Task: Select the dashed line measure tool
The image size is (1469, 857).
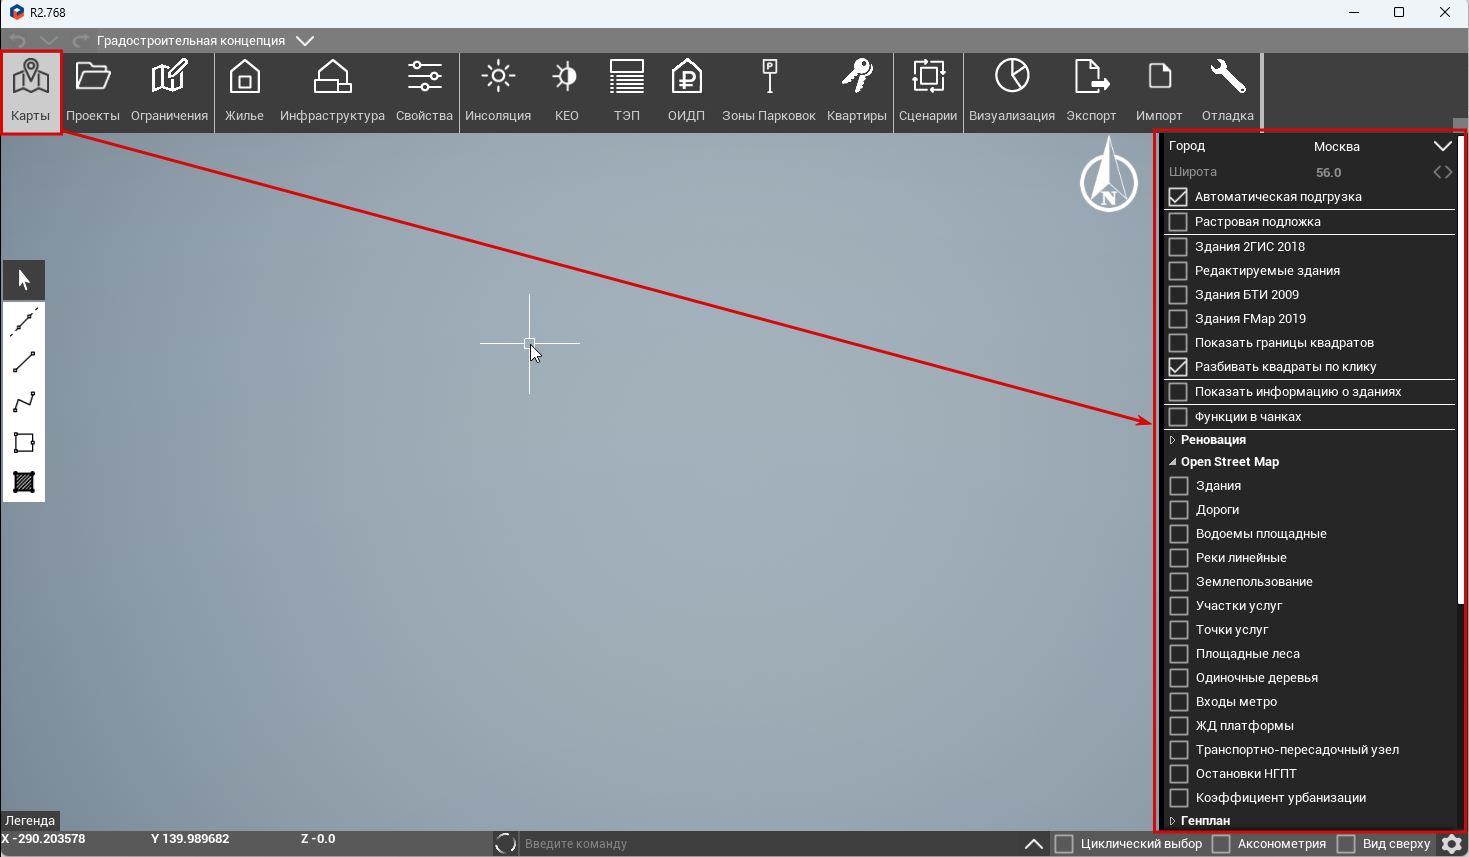Action: (24, 322)
